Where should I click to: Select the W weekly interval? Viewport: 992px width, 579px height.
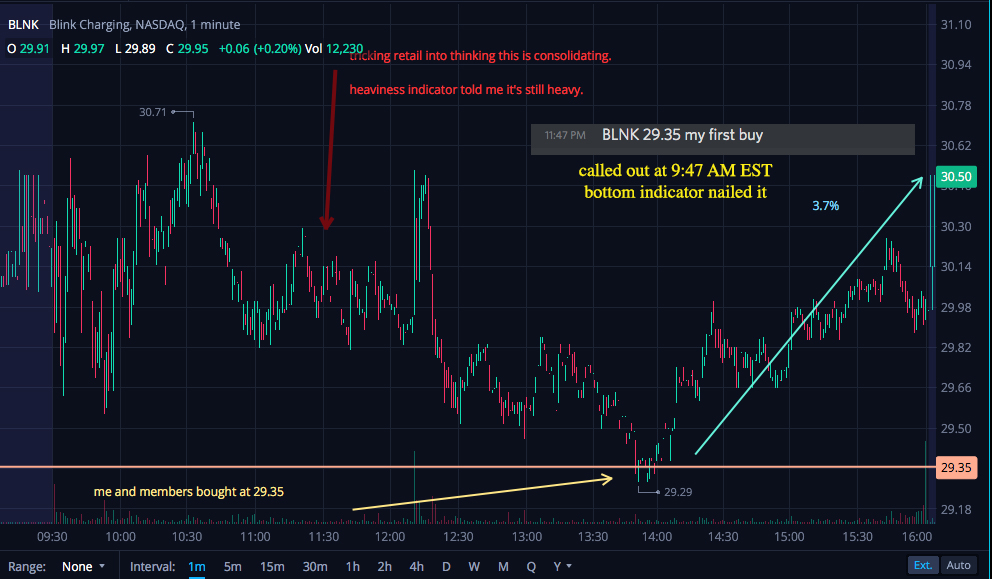coord(474,566)
